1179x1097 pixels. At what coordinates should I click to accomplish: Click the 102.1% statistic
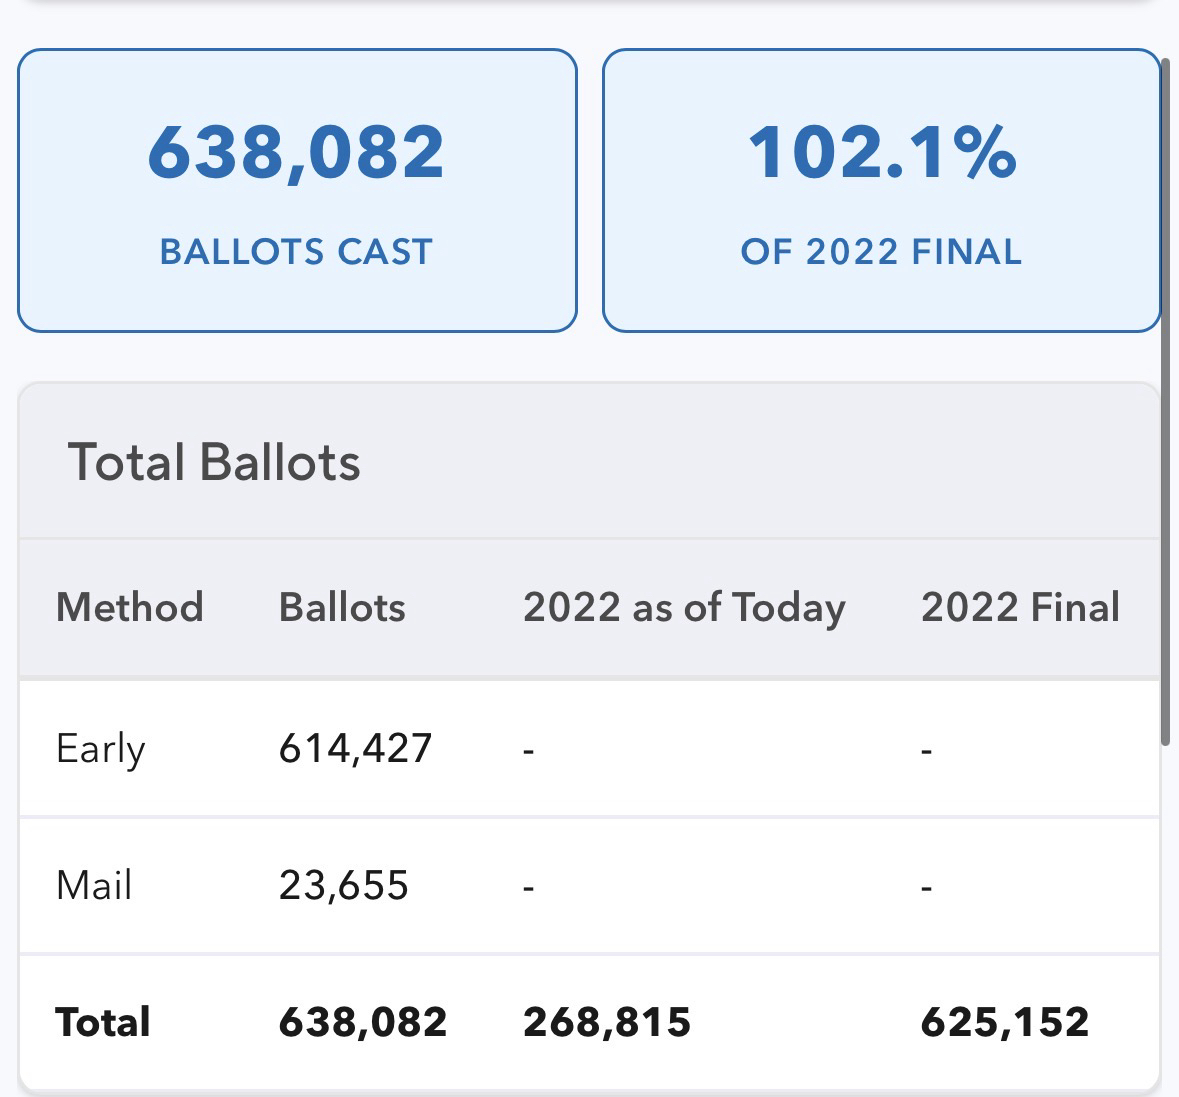pos(882,153)
